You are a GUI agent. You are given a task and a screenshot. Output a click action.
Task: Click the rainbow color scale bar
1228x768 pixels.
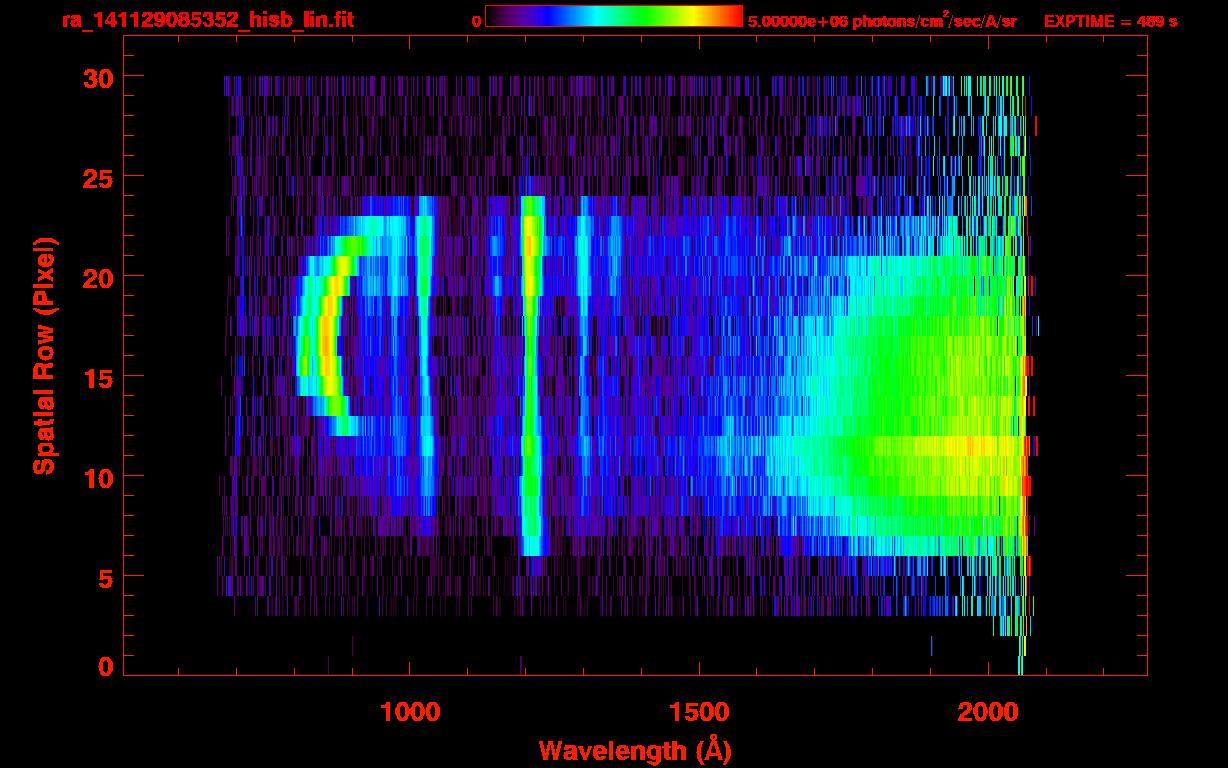coord(614,17)
